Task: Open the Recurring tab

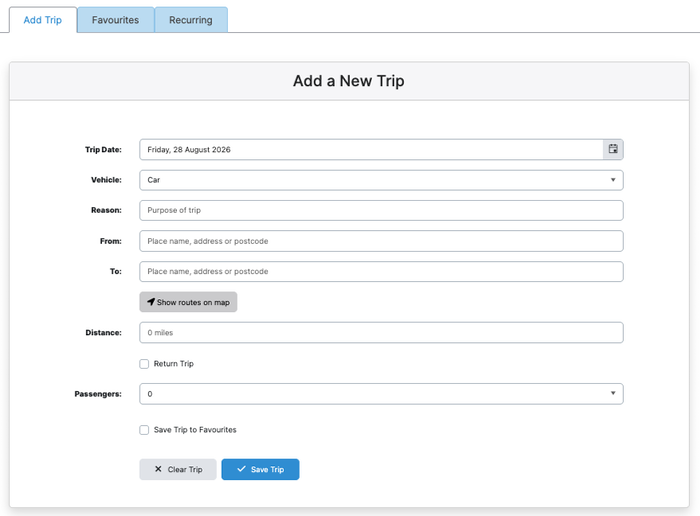Action: [191, 20]
